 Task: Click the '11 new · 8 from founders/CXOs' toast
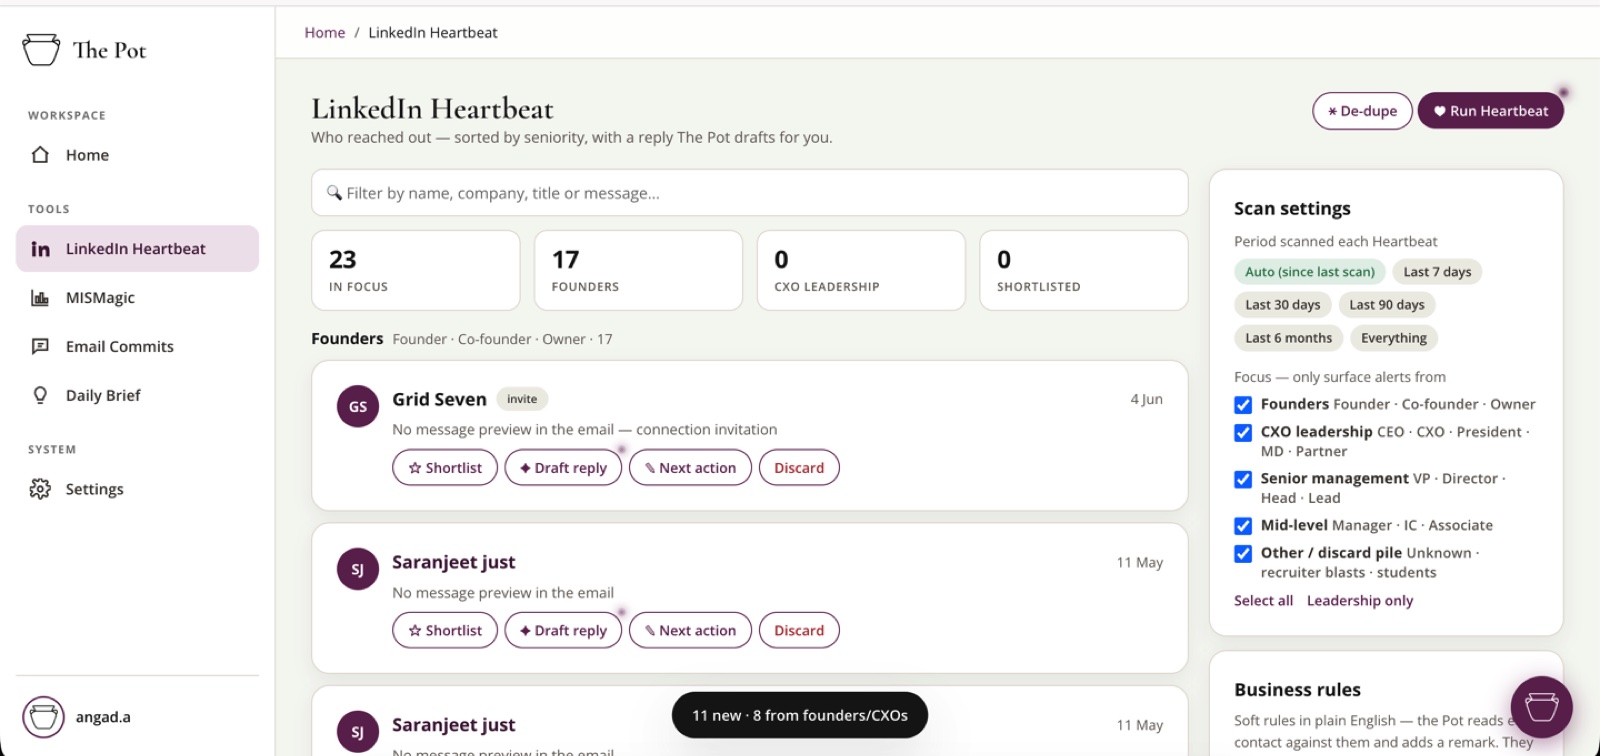point(800,716)
